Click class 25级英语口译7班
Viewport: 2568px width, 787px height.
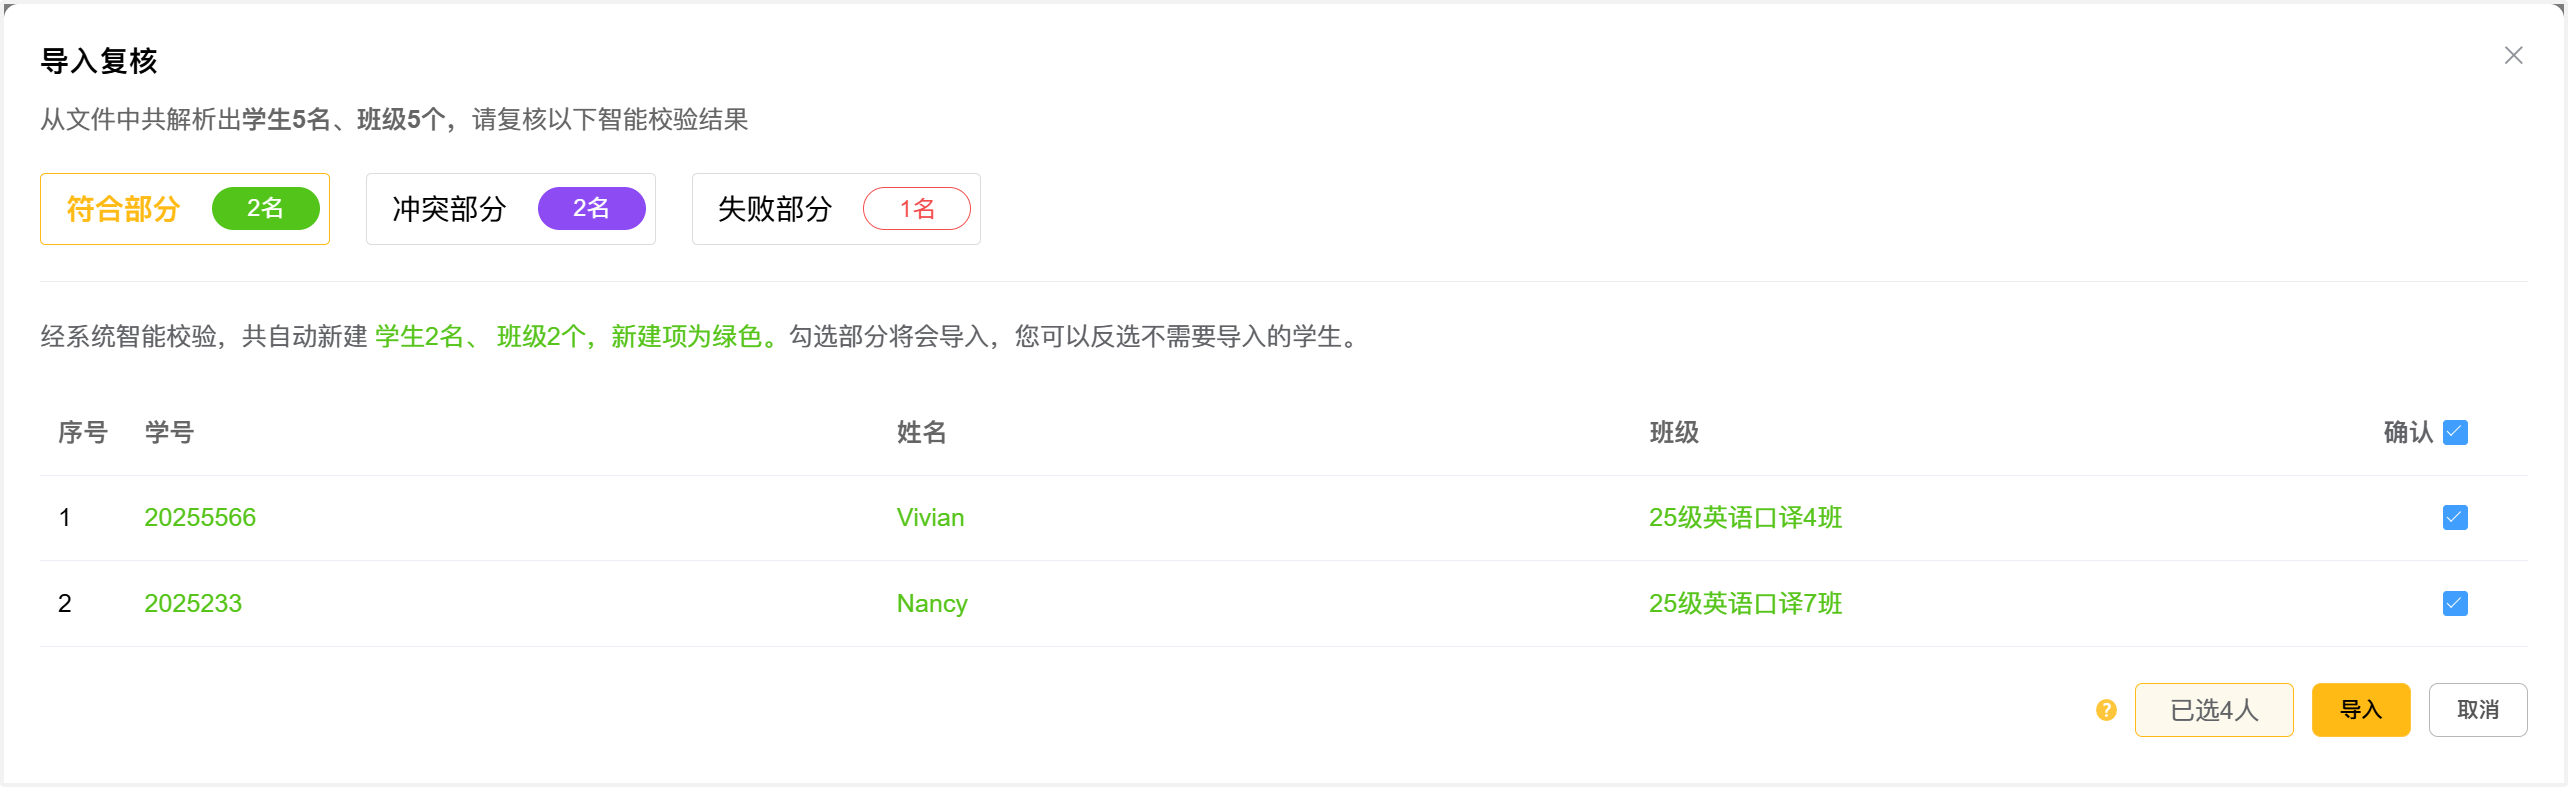coord(1745,603)
